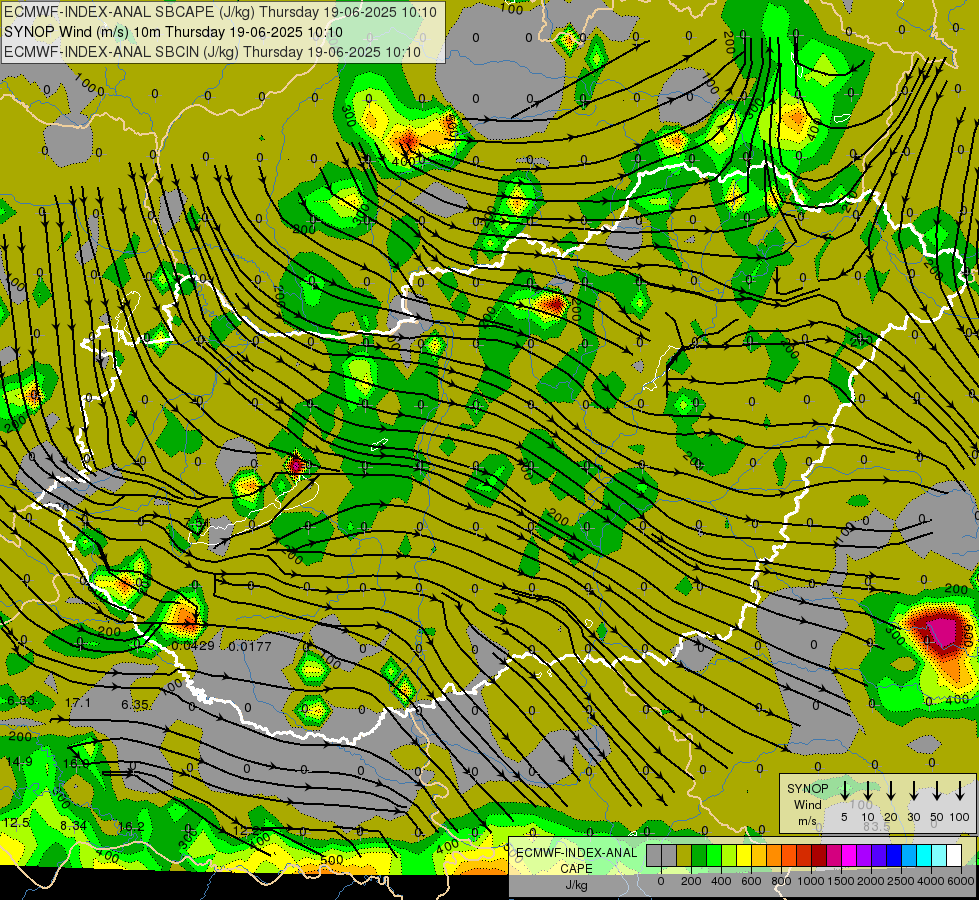The height and width of the screenshot is (900, 979).
Task: Select the olive CAPE legend swatch
Action: (x=684, y=856)
